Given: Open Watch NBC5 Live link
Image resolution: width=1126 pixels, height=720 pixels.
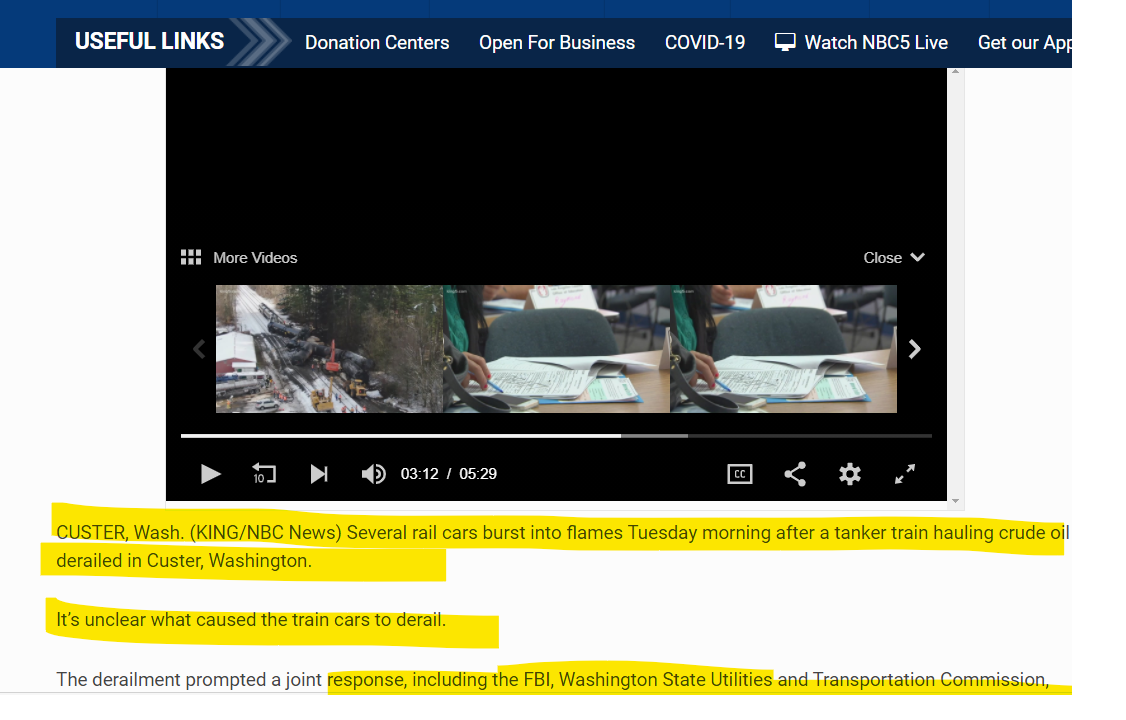Looking at the screenshot, I should 862,43.
